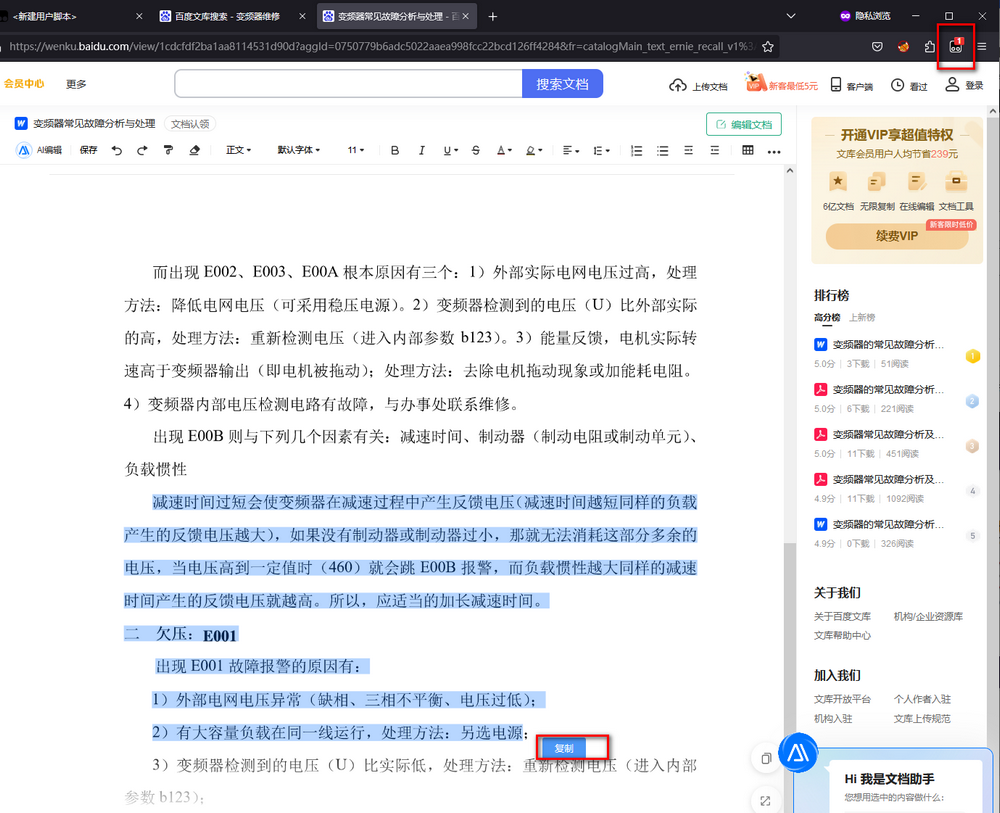The height and width of the screenshot is (813, 1000).
Task: Expand the 默认字体 font dropdown
Action: [x=298, y=150]
